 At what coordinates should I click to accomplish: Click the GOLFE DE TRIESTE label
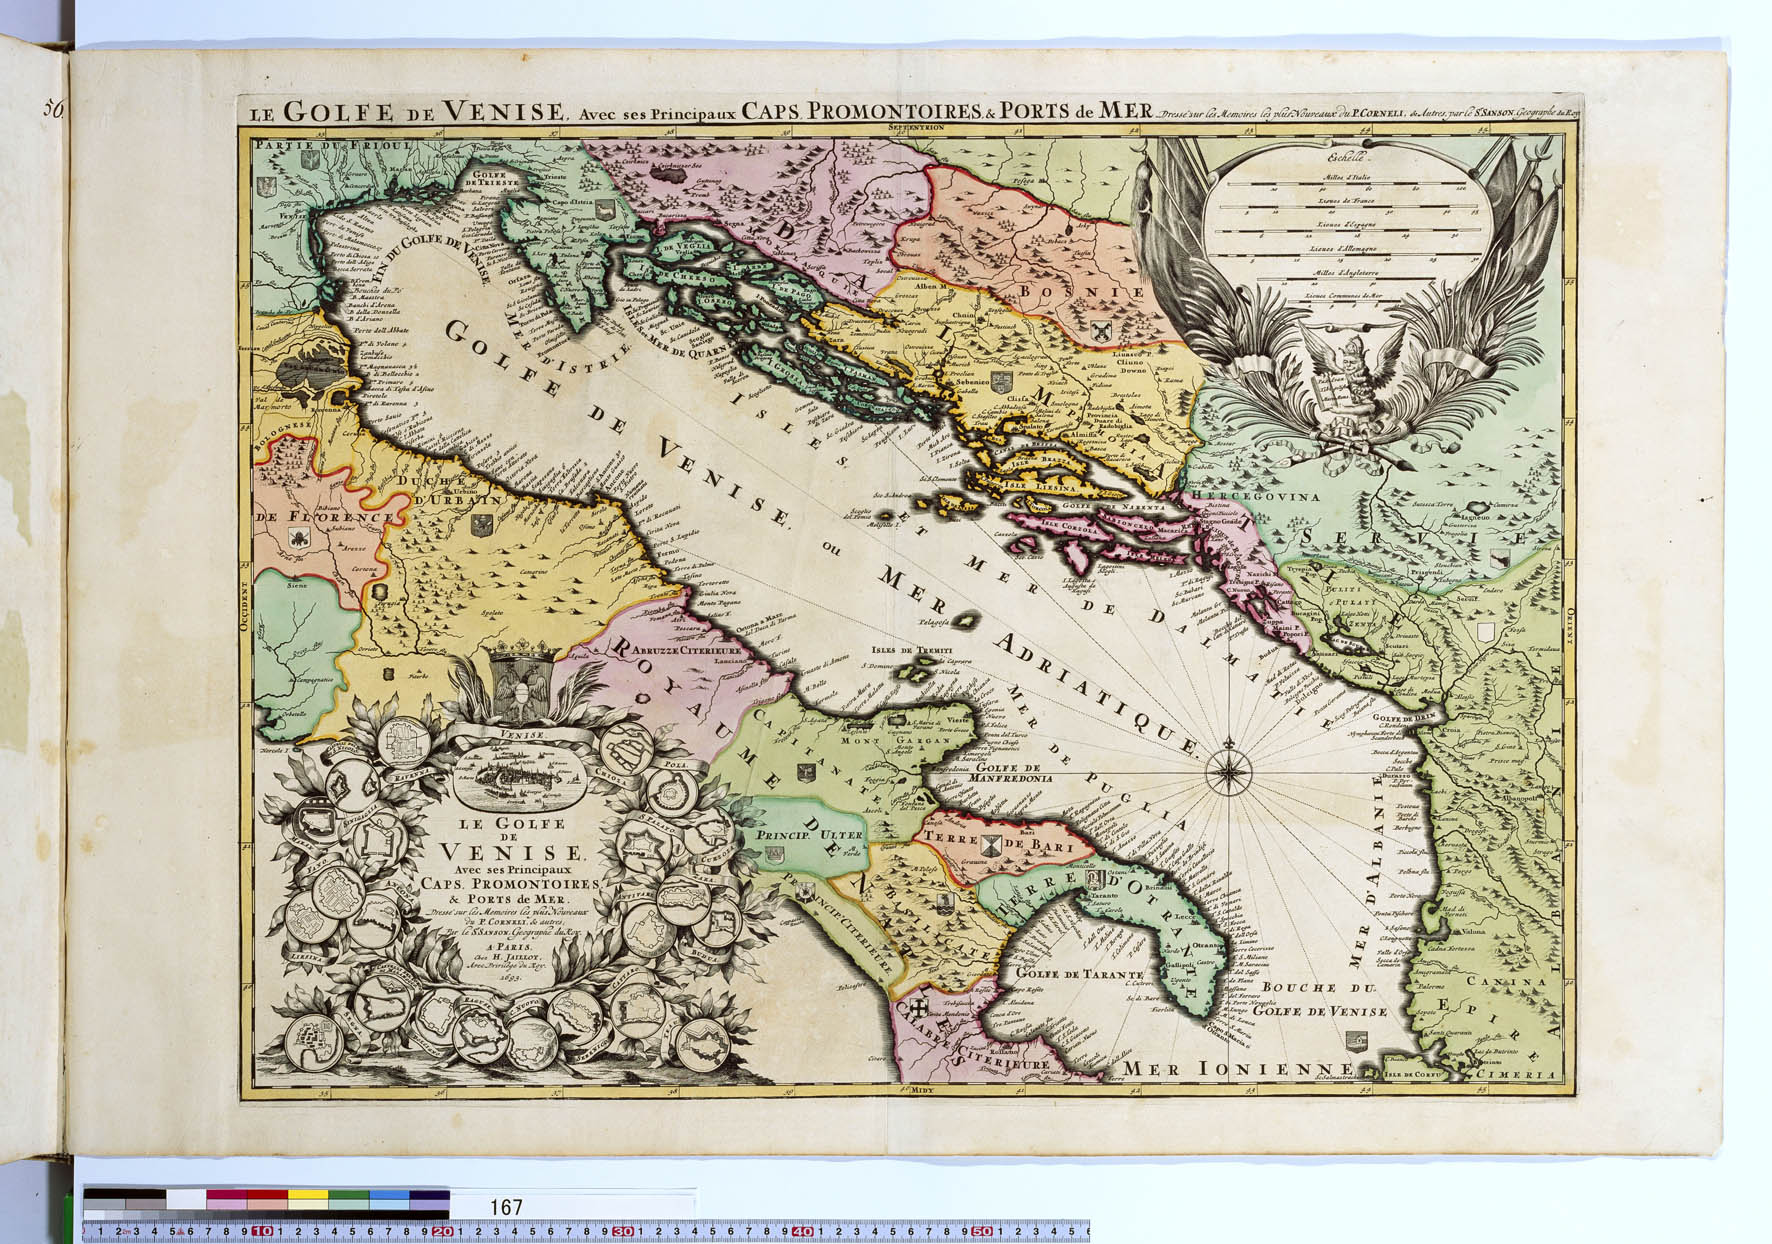[491, 177]
